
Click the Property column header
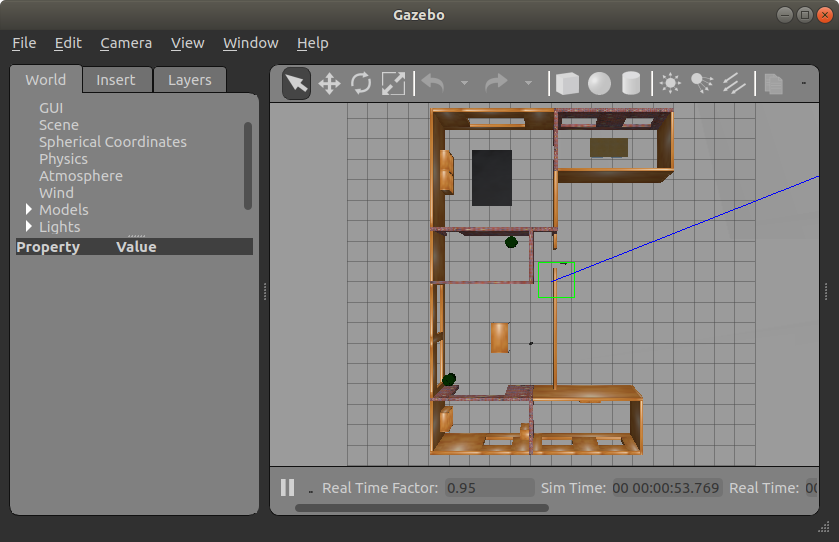pos(48,247)
